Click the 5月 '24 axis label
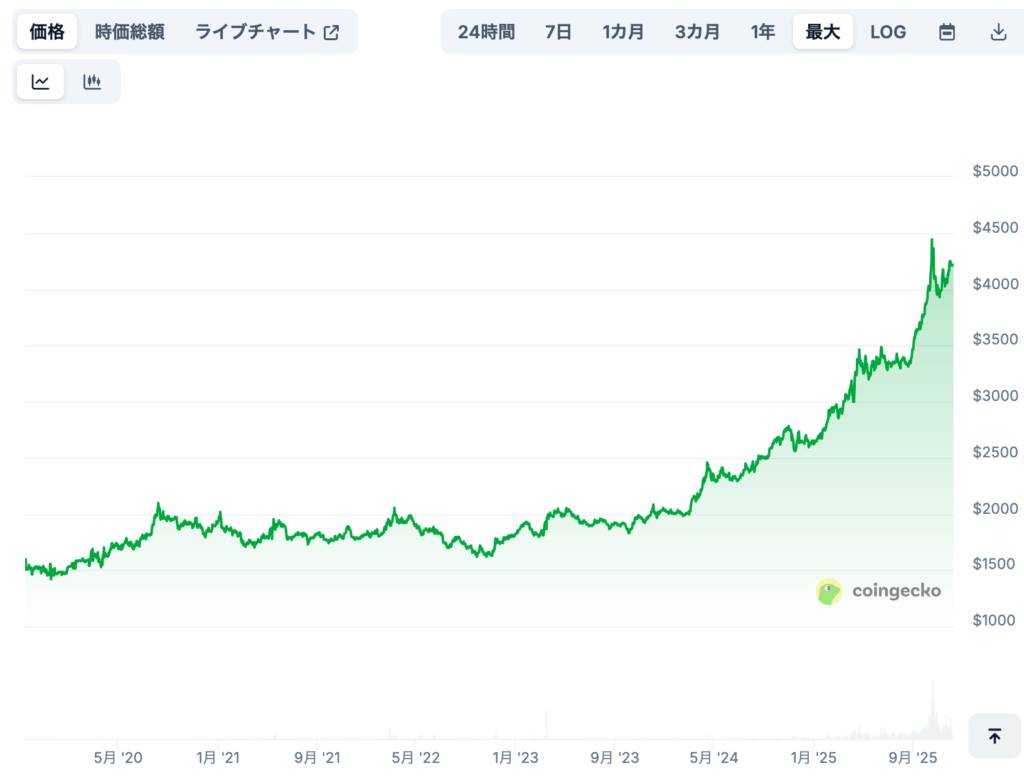 coord(716,758)
